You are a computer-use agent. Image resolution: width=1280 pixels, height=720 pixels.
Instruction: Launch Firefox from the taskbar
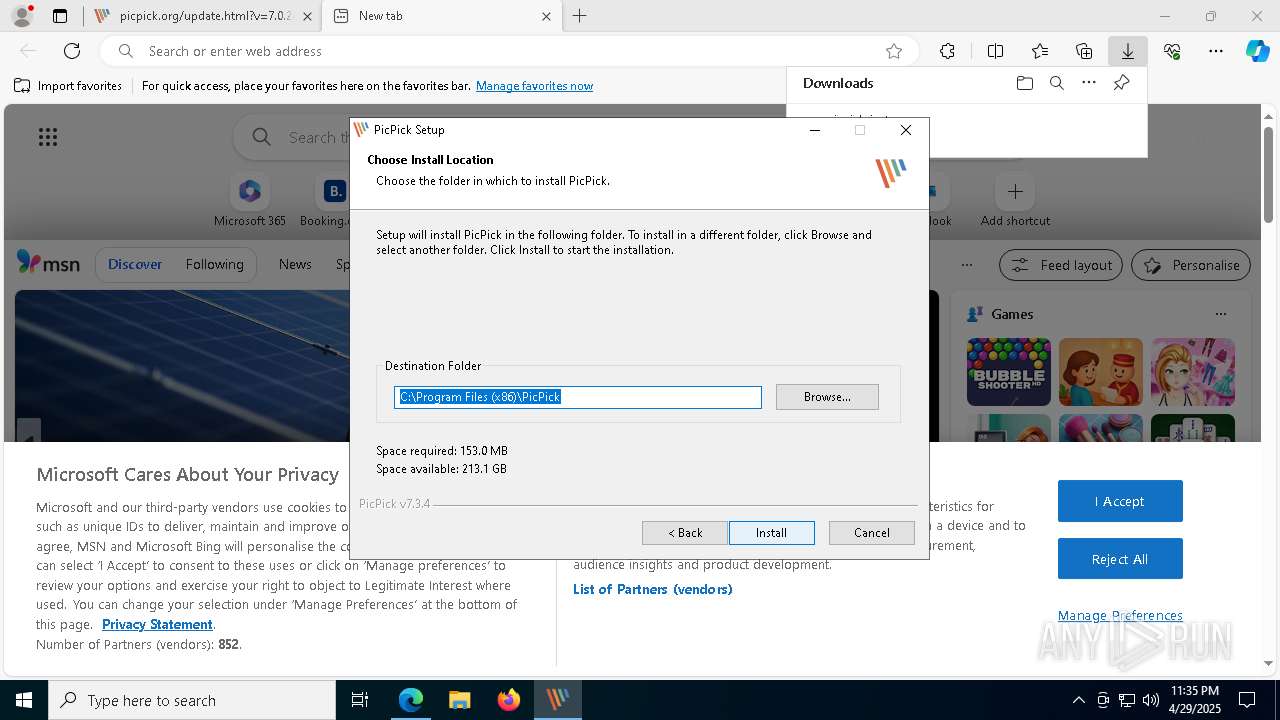(509, 700)
